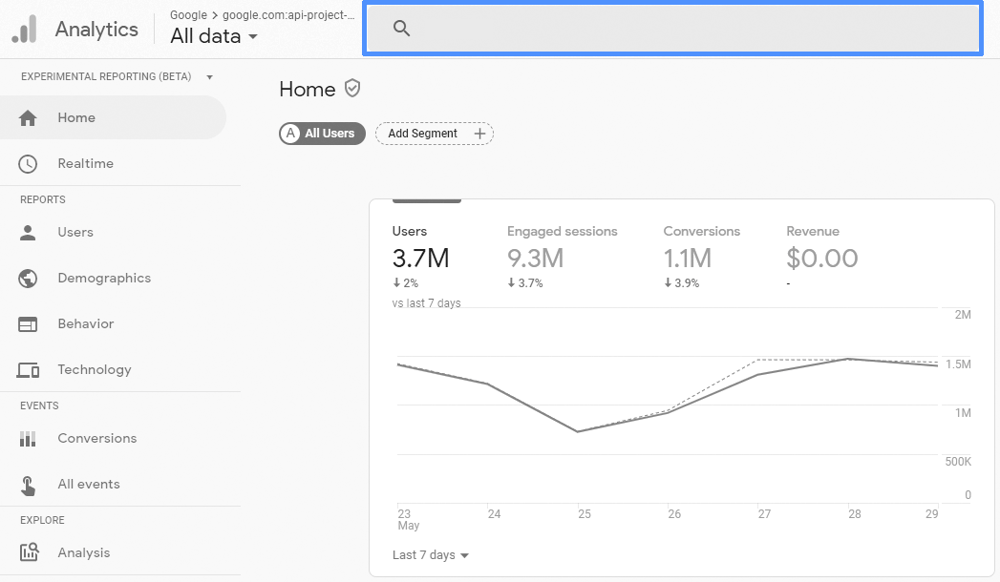The height and width of the screenshot is (582, 1000).
Task: Expand the Experimental Reporting (Beta) dropdown
Action: tap(209, 76)
